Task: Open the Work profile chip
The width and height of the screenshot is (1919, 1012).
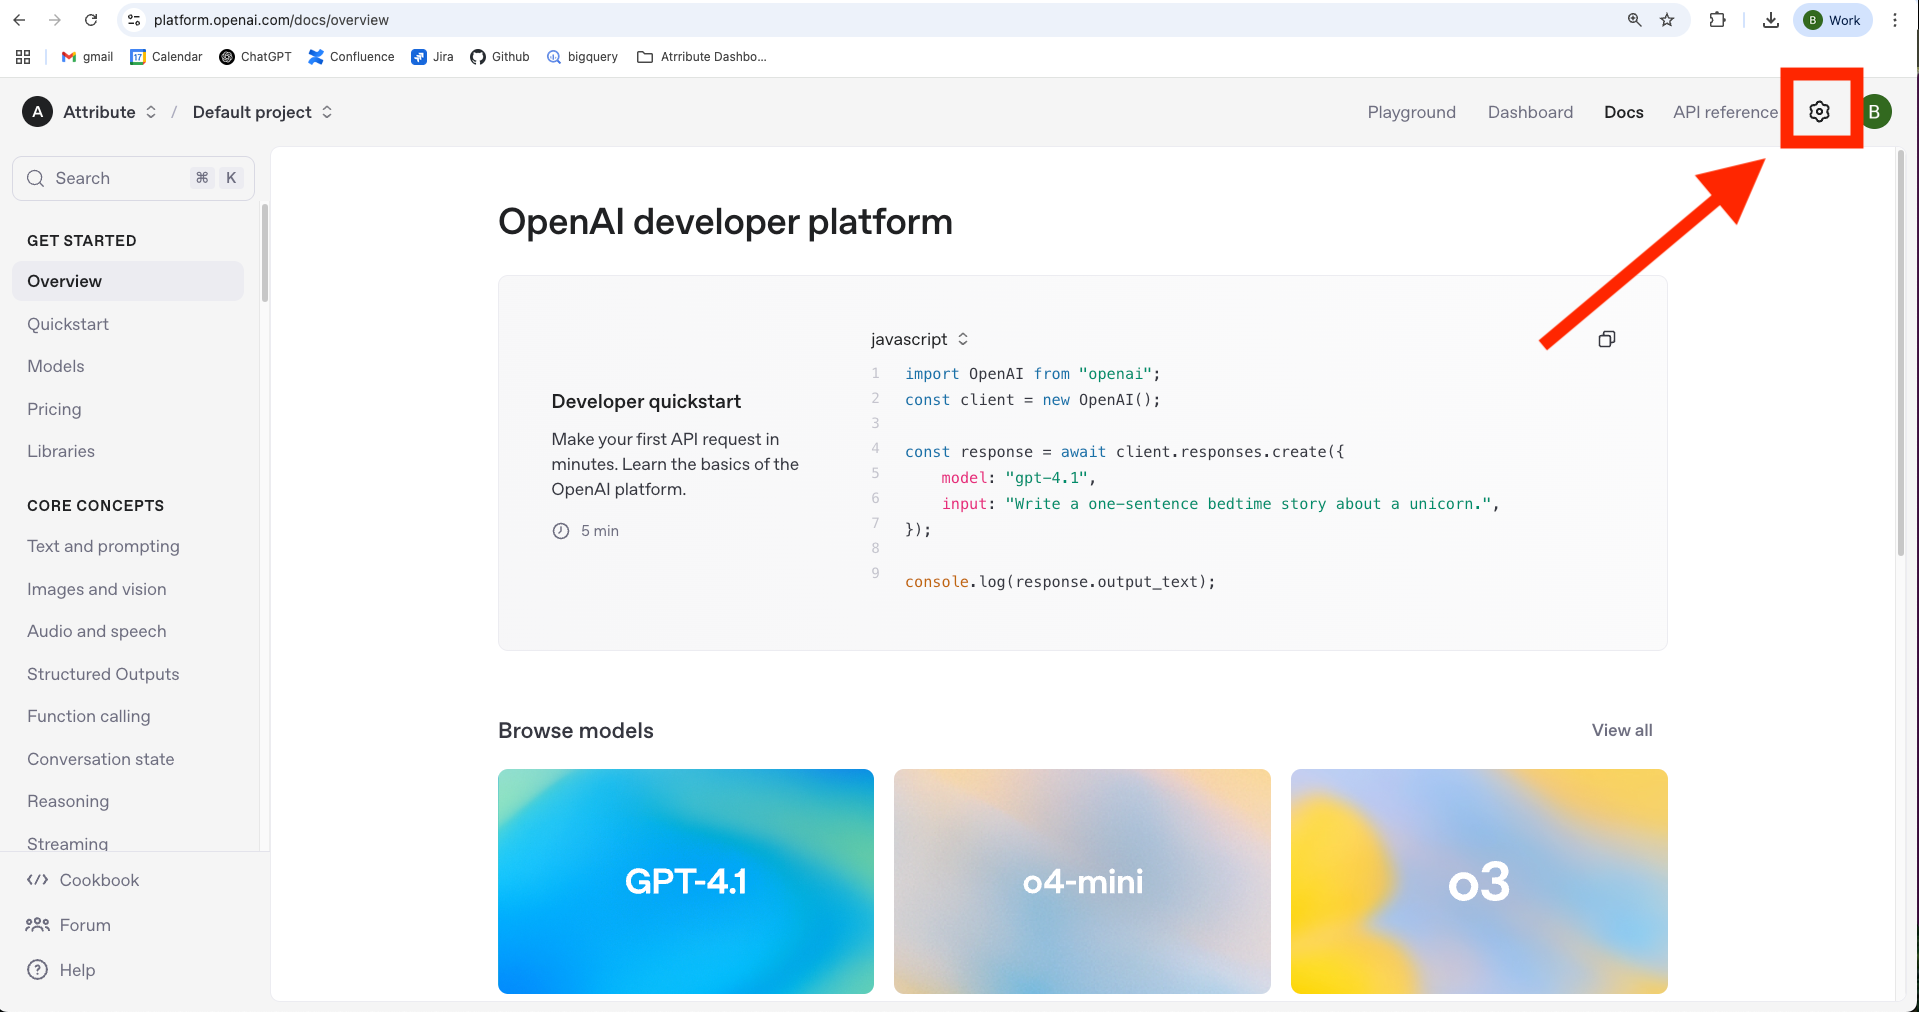Action: click(x=1833, y=20)
